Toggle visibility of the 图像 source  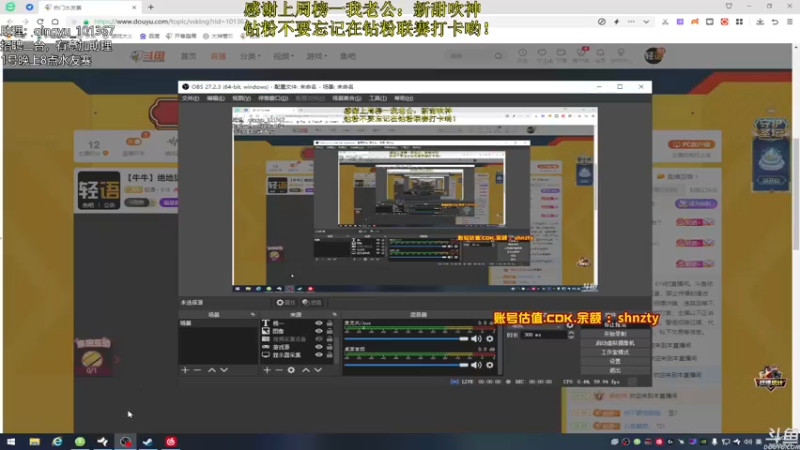[x=319, y=331]
